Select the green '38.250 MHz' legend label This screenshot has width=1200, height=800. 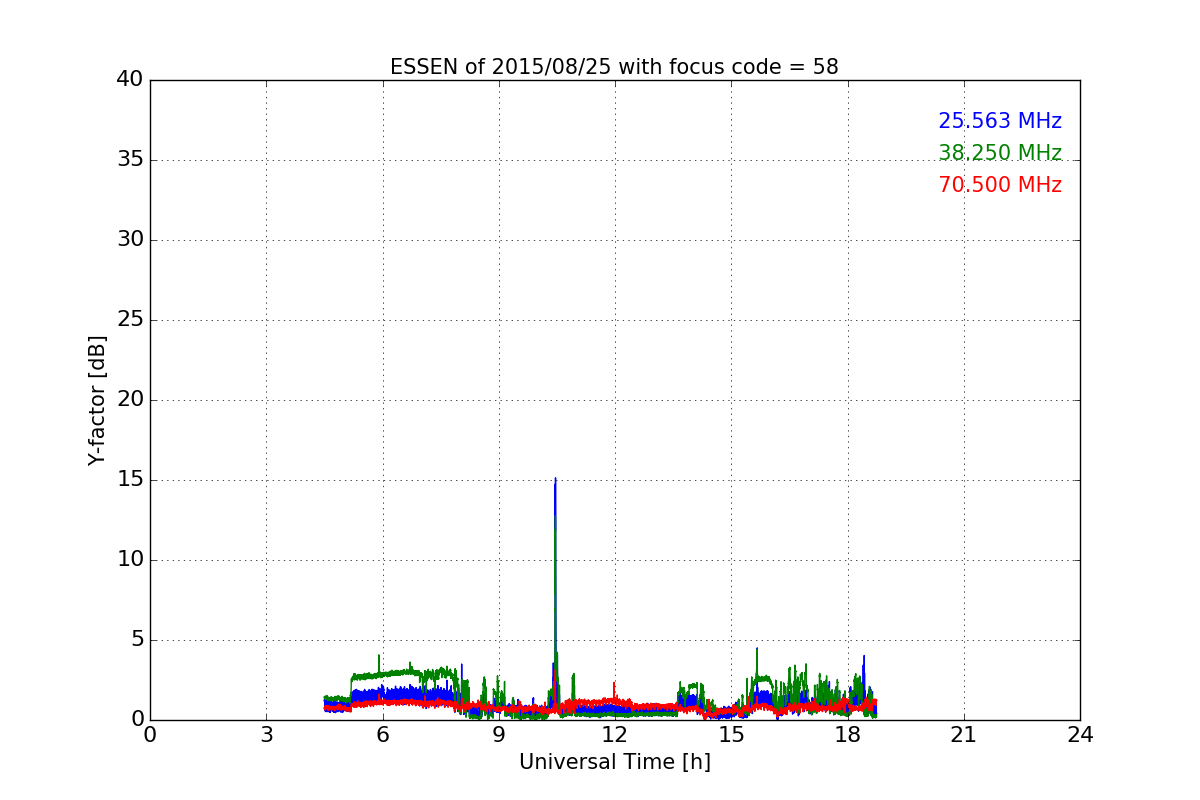point(1000,153)
